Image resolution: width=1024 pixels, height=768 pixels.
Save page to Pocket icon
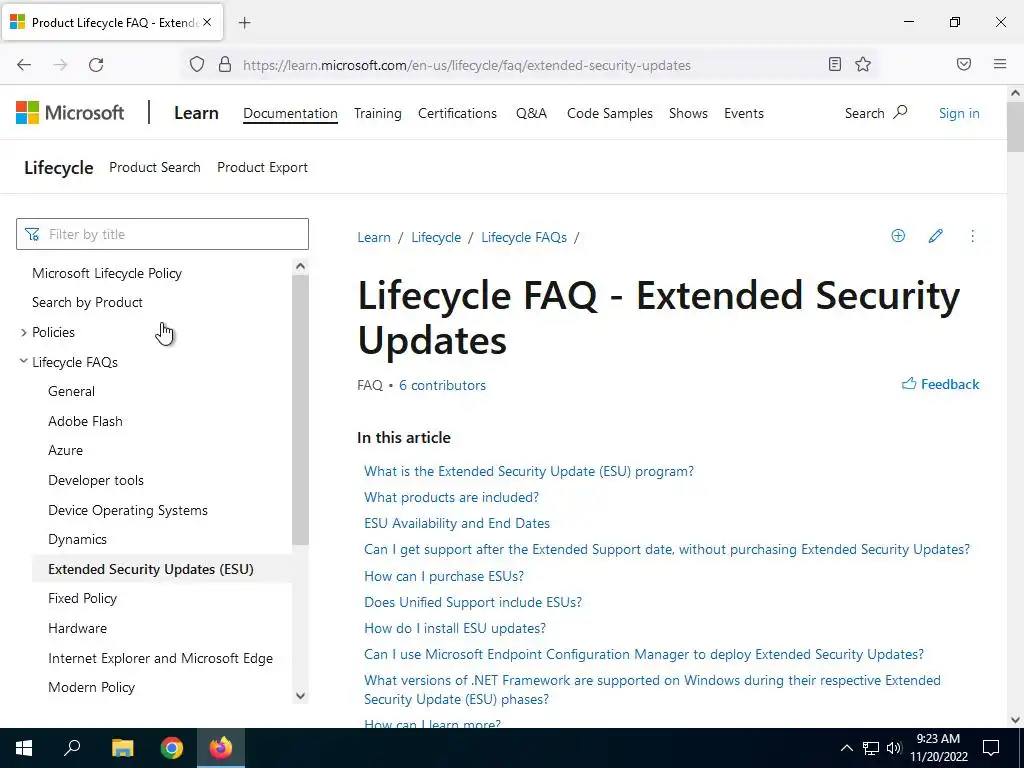click(964, 64)
